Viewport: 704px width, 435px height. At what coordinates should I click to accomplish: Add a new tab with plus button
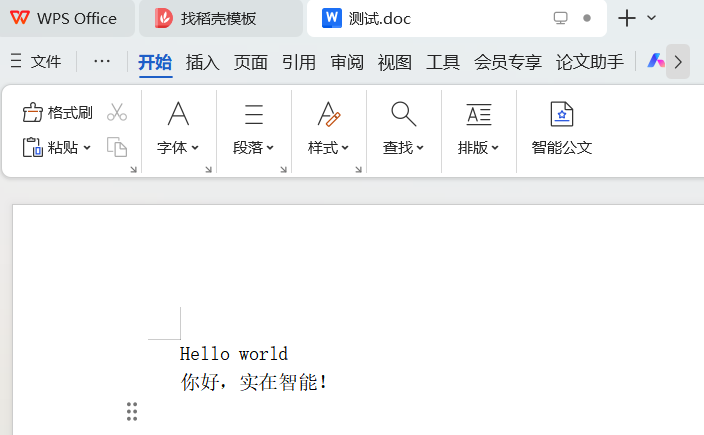tap(627, 18)
